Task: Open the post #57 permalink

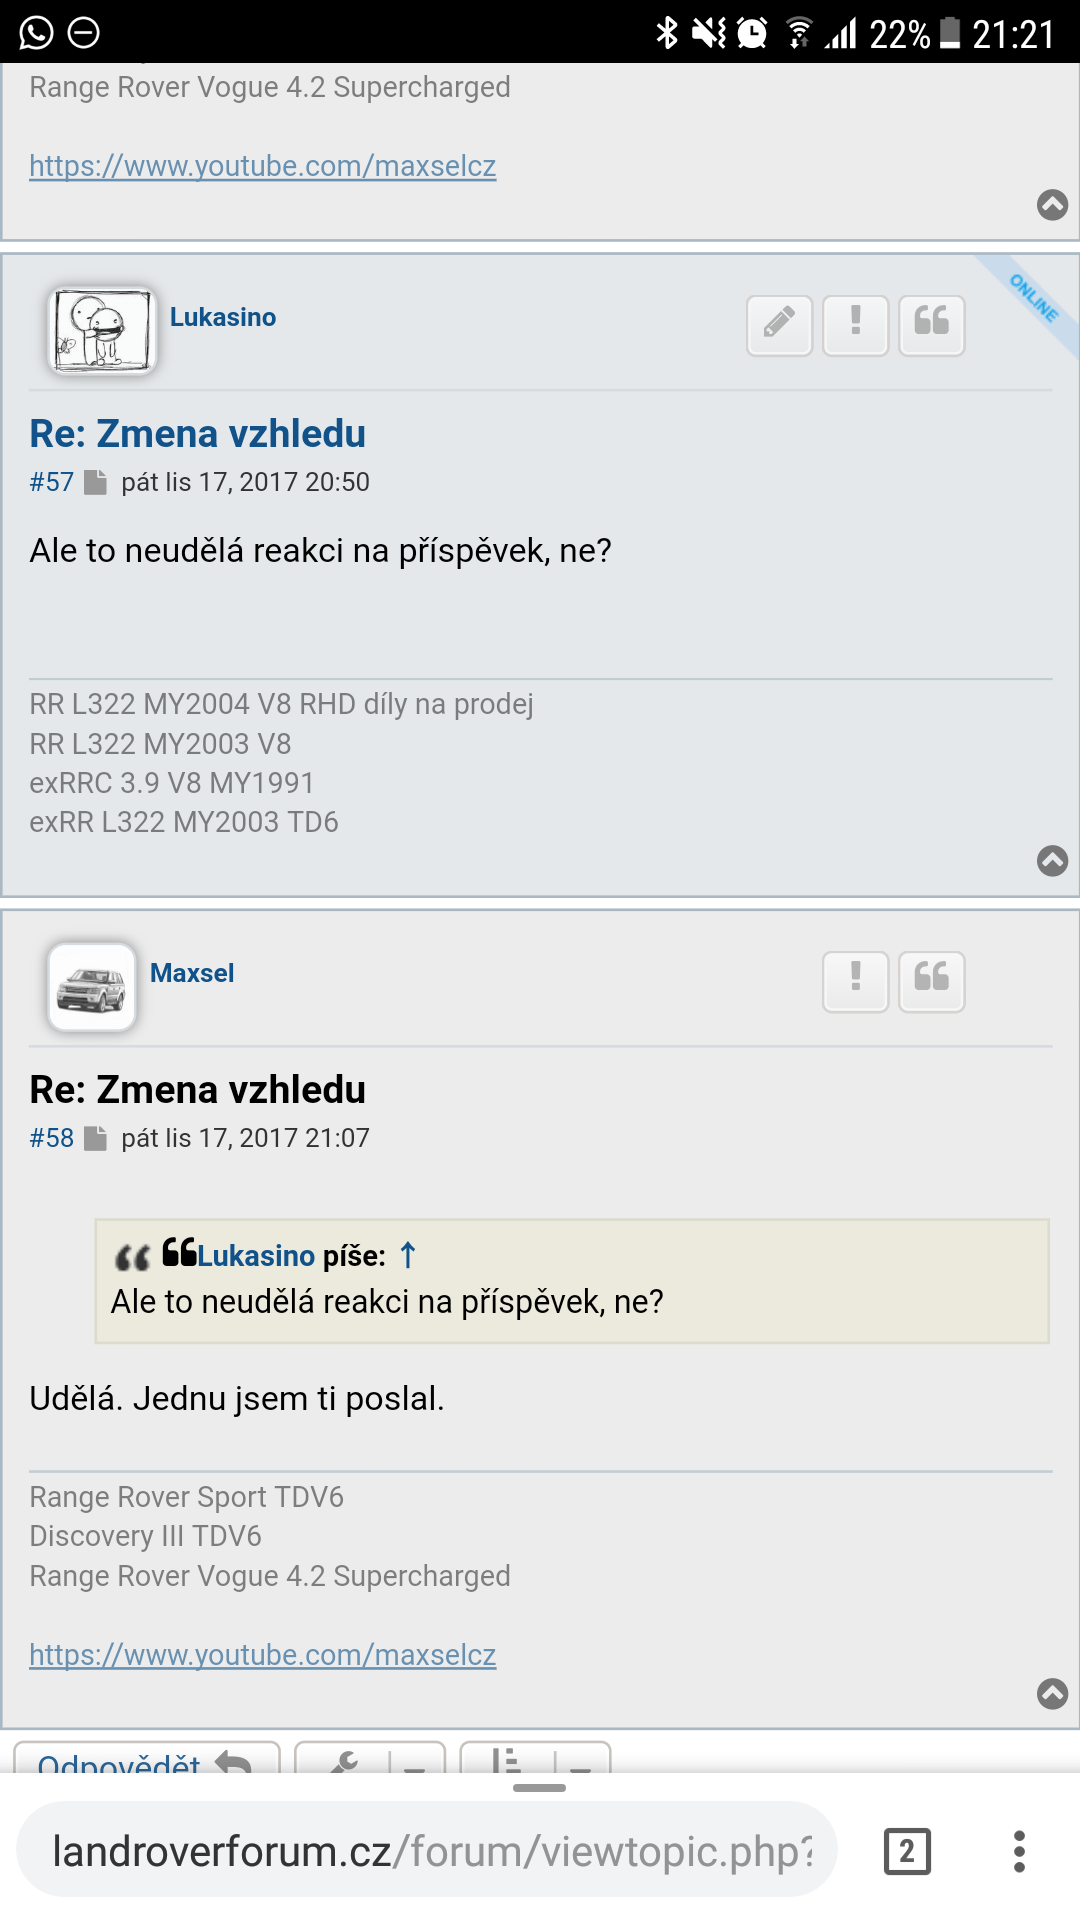Action: (51, 482)
